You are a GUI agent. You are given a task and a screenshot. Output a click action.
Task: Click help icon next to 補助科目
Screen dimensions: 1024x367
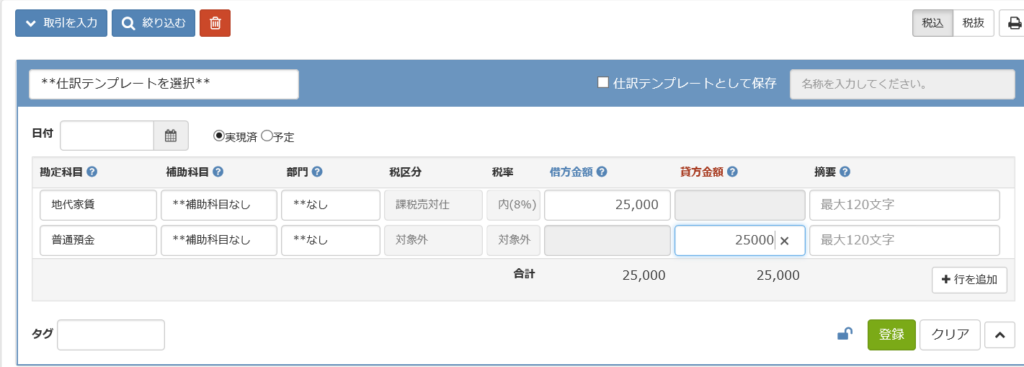point(218,172)
